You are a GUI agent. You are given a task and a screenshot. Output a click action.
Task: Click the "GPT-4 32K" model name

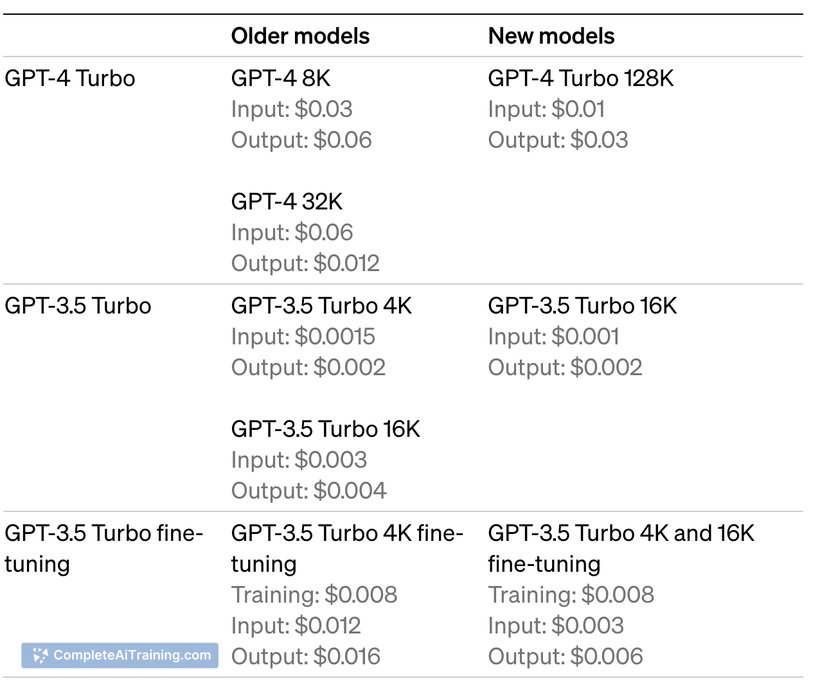(287, 201)
